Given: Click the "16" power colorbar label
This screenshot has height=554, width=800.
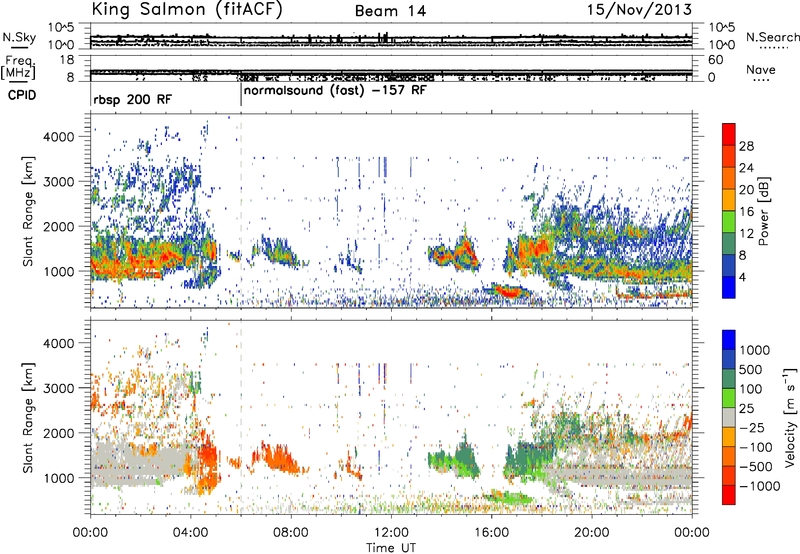Looking at the screenshot, I should (x=746, y=212).
